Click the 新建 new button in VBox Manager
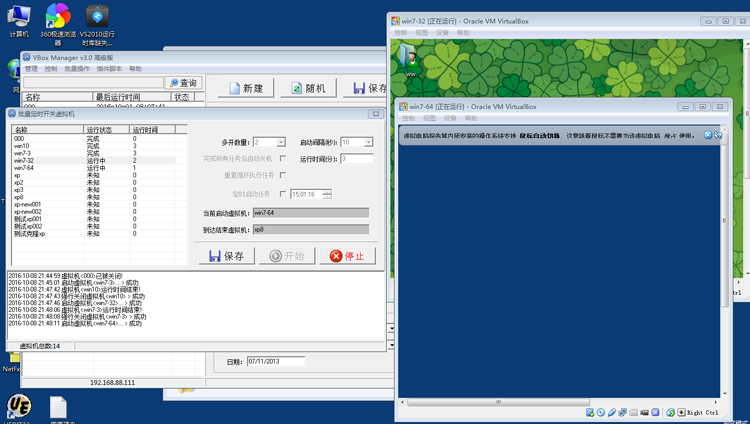This screenshot has height=424, width=750. click(246, 88)
